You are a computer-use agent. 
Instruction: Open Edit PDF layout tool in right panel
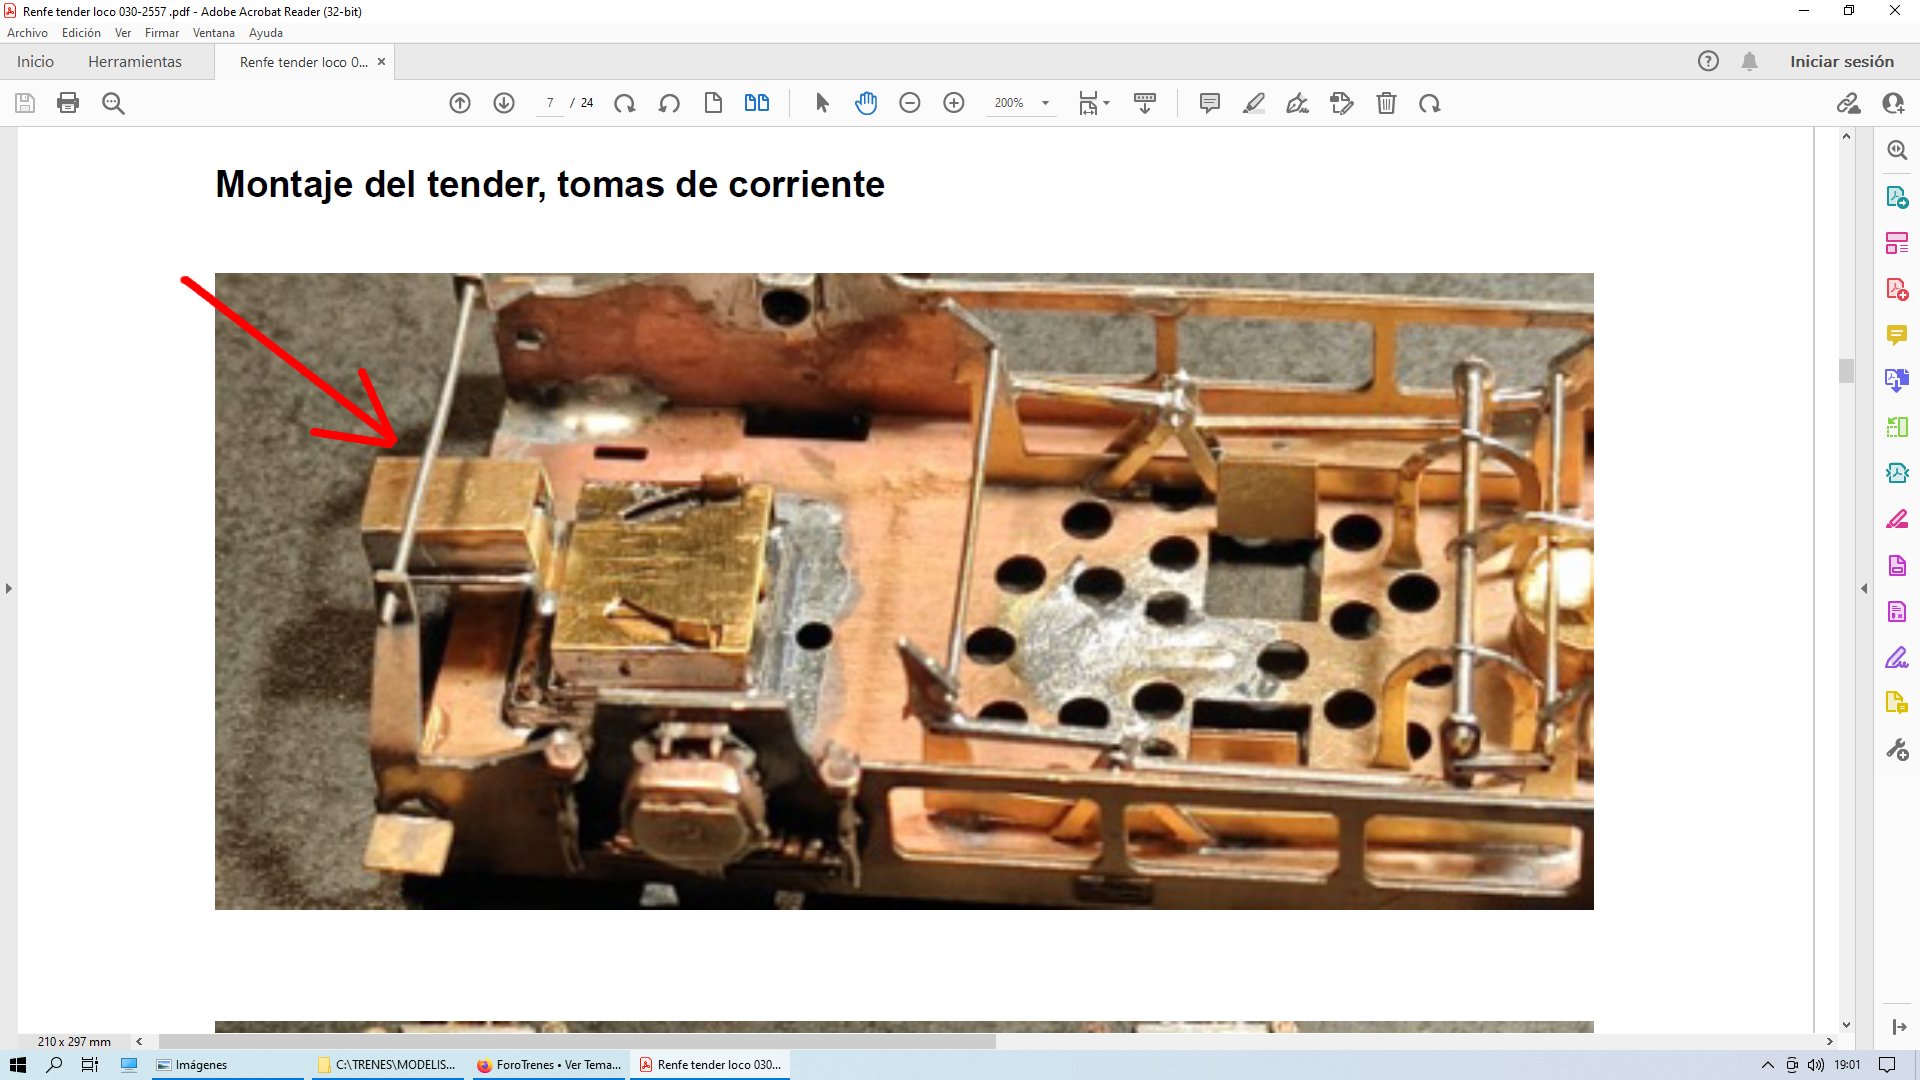[1897, 243]
